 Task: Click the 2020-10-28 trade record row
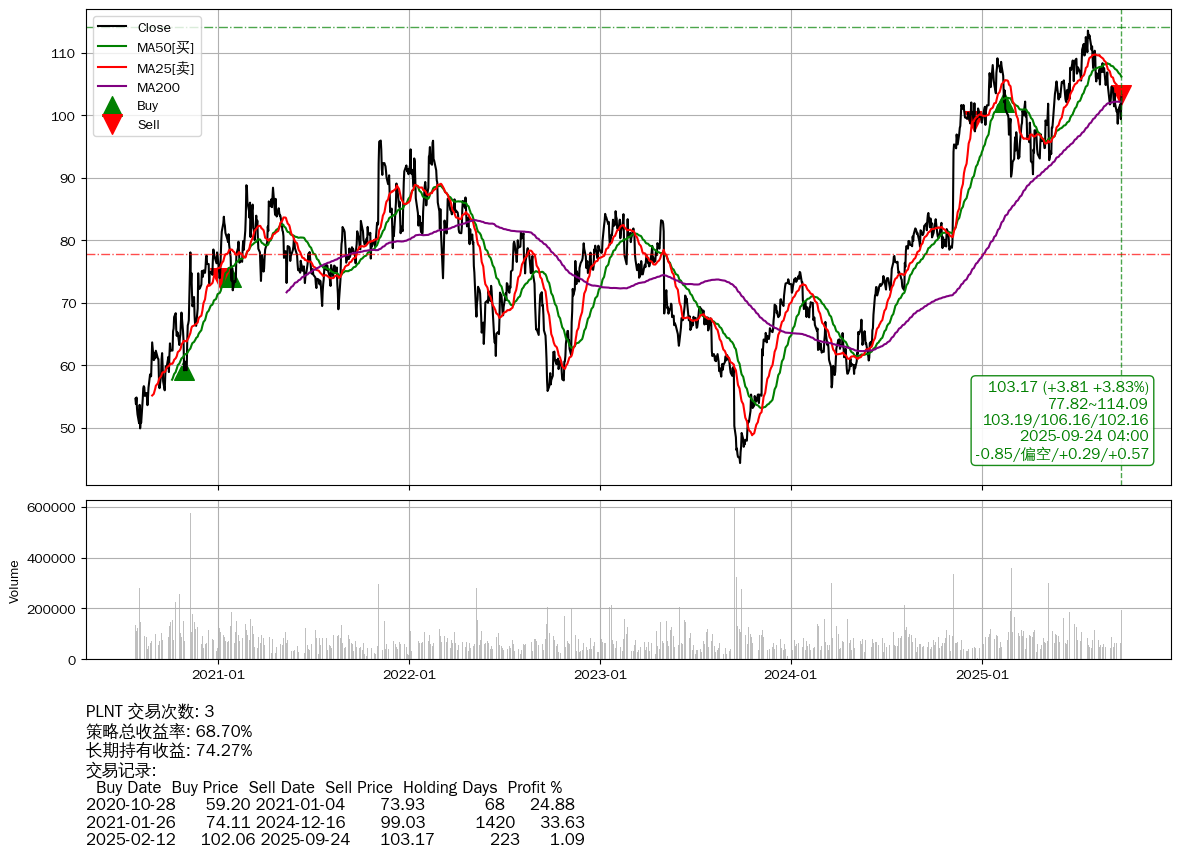tap(330, 804)
